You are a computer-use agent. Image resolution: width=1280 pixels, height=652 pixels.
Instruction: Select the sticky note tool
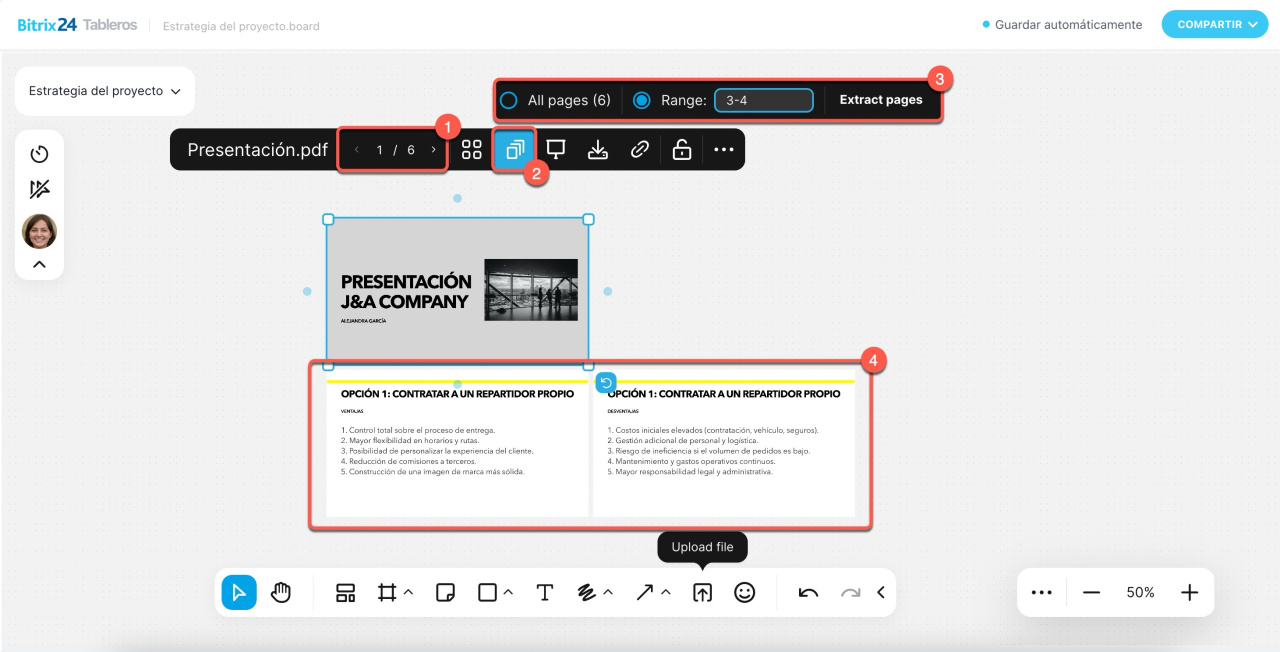click(446, 593)
